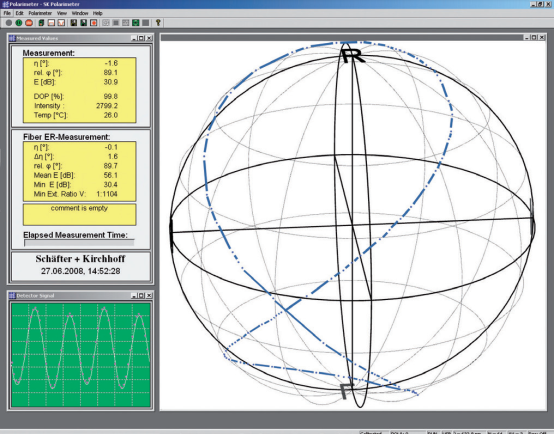554x435 pixels.
Task: Click the Detector Signal waveform plot
Action: click(x=81, y=355)
